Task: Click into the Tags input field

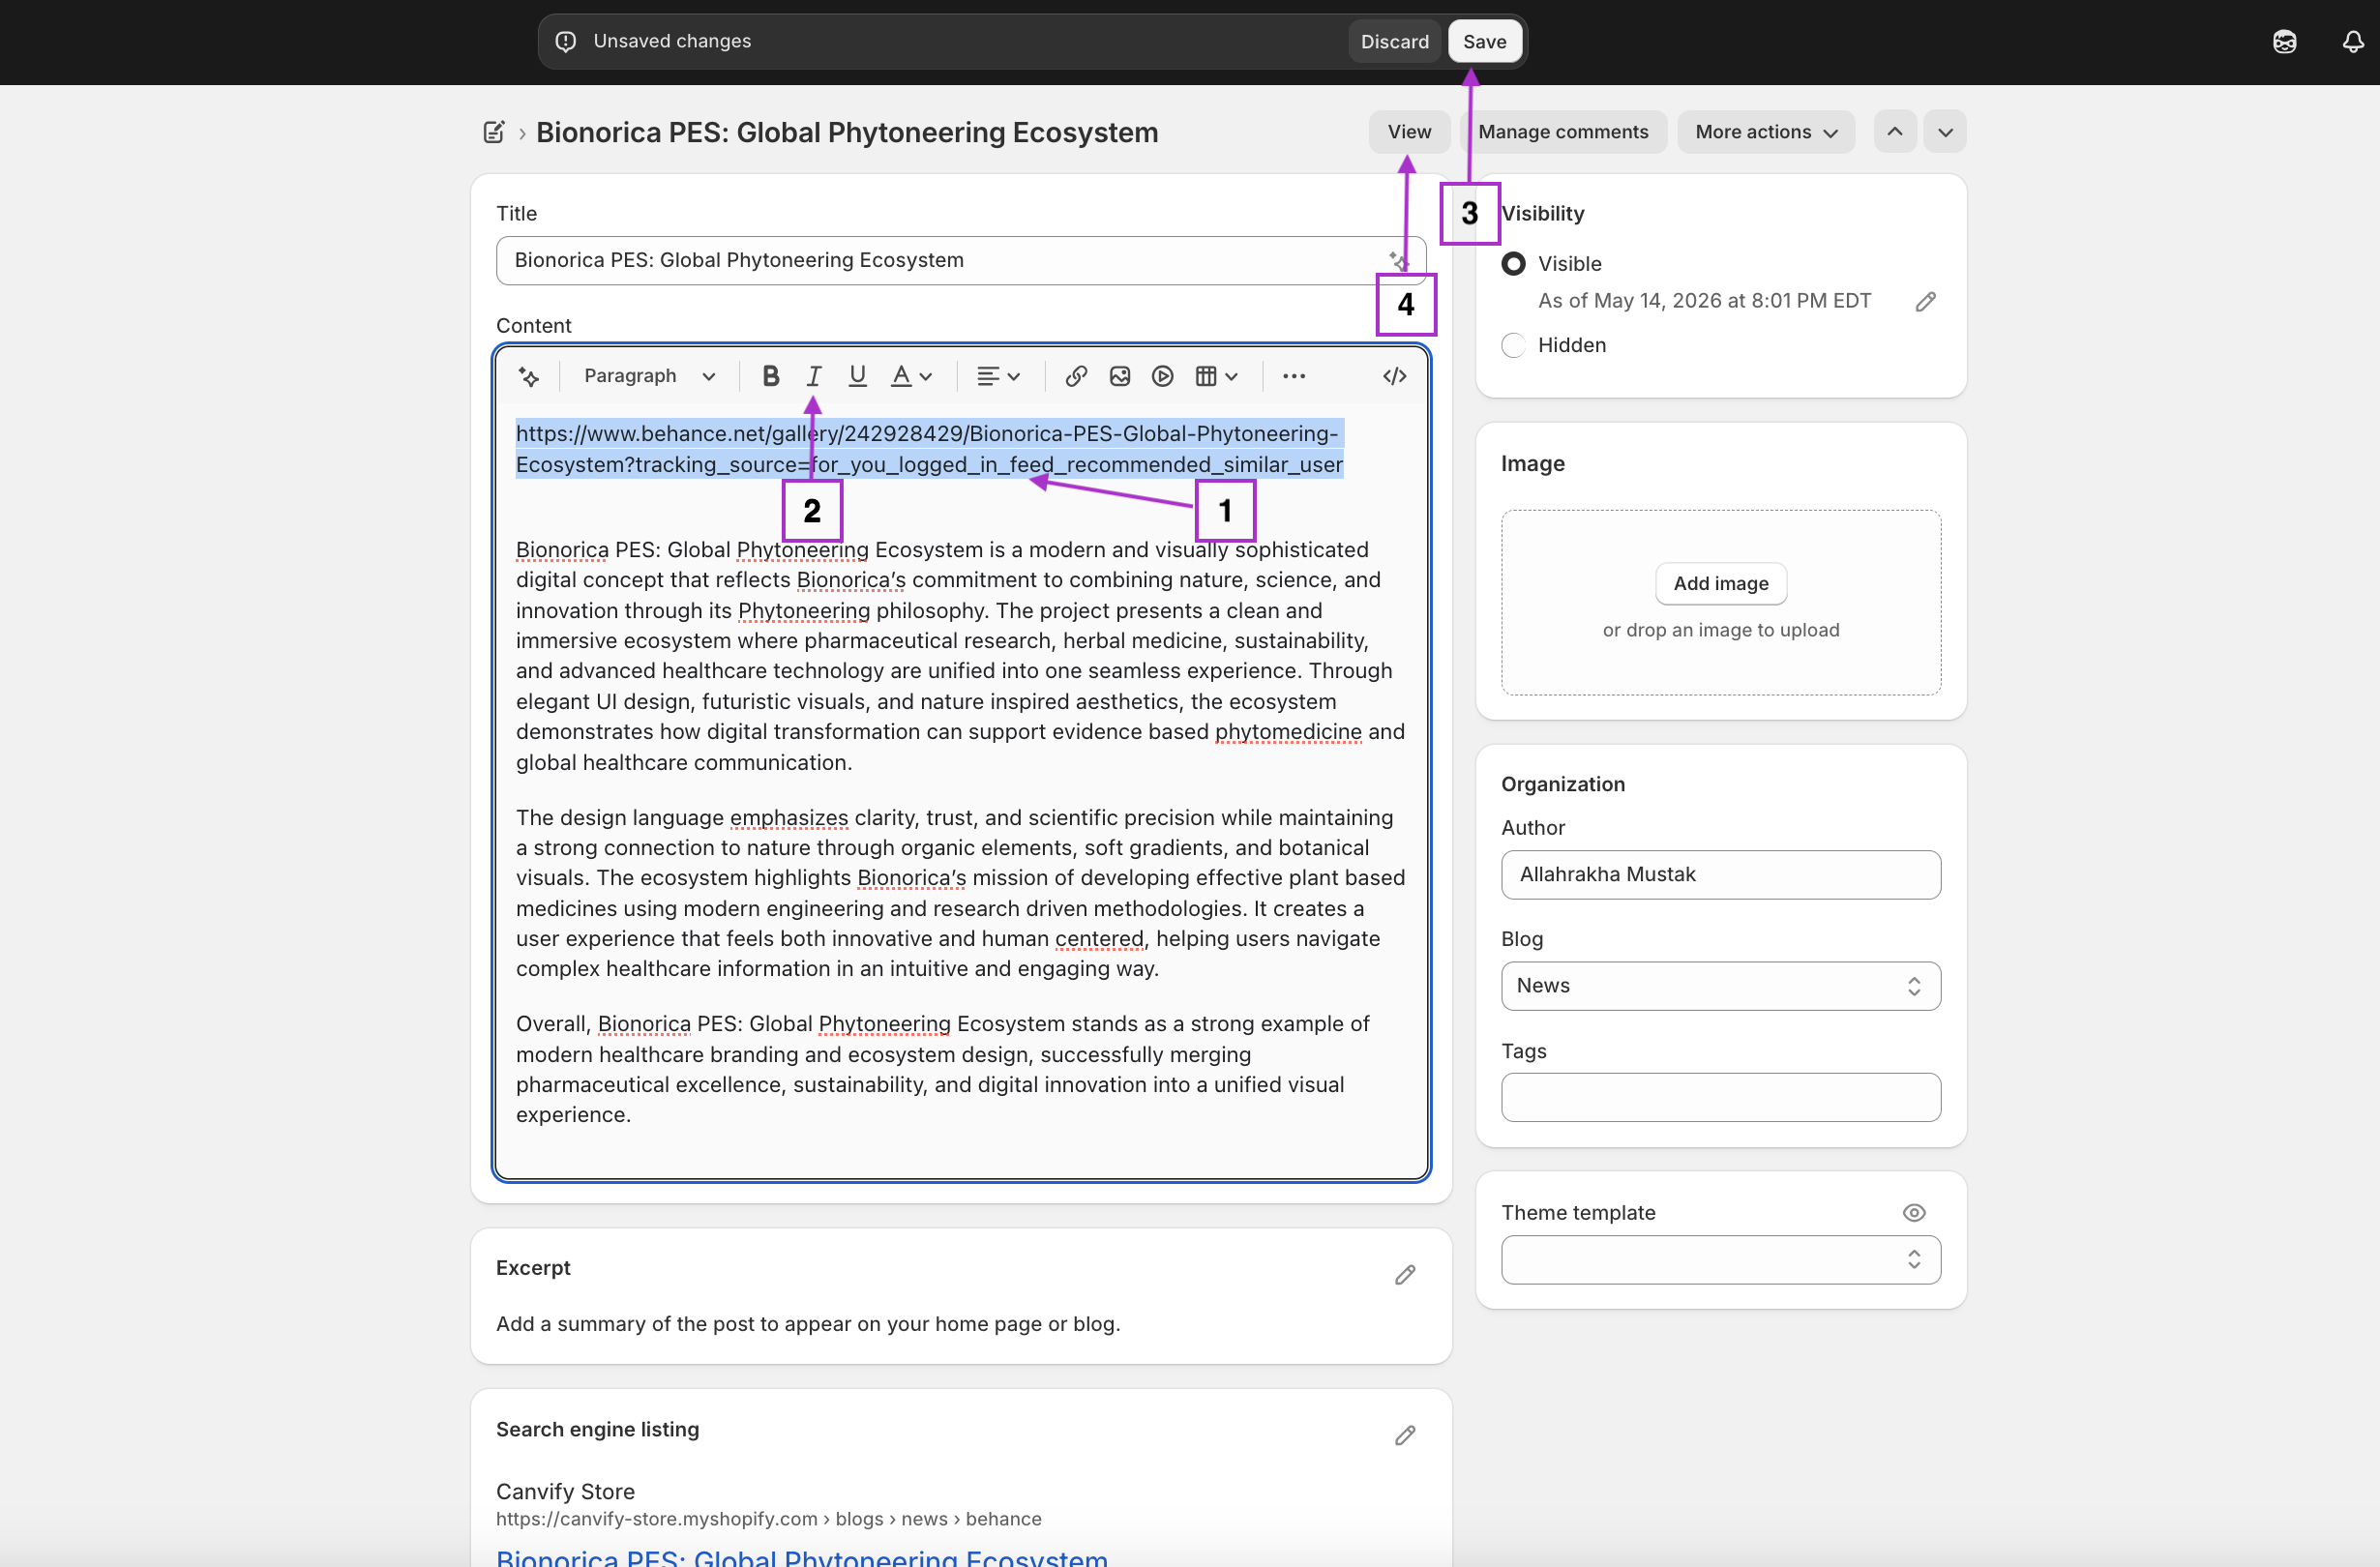Action: pos(1720,1097)
